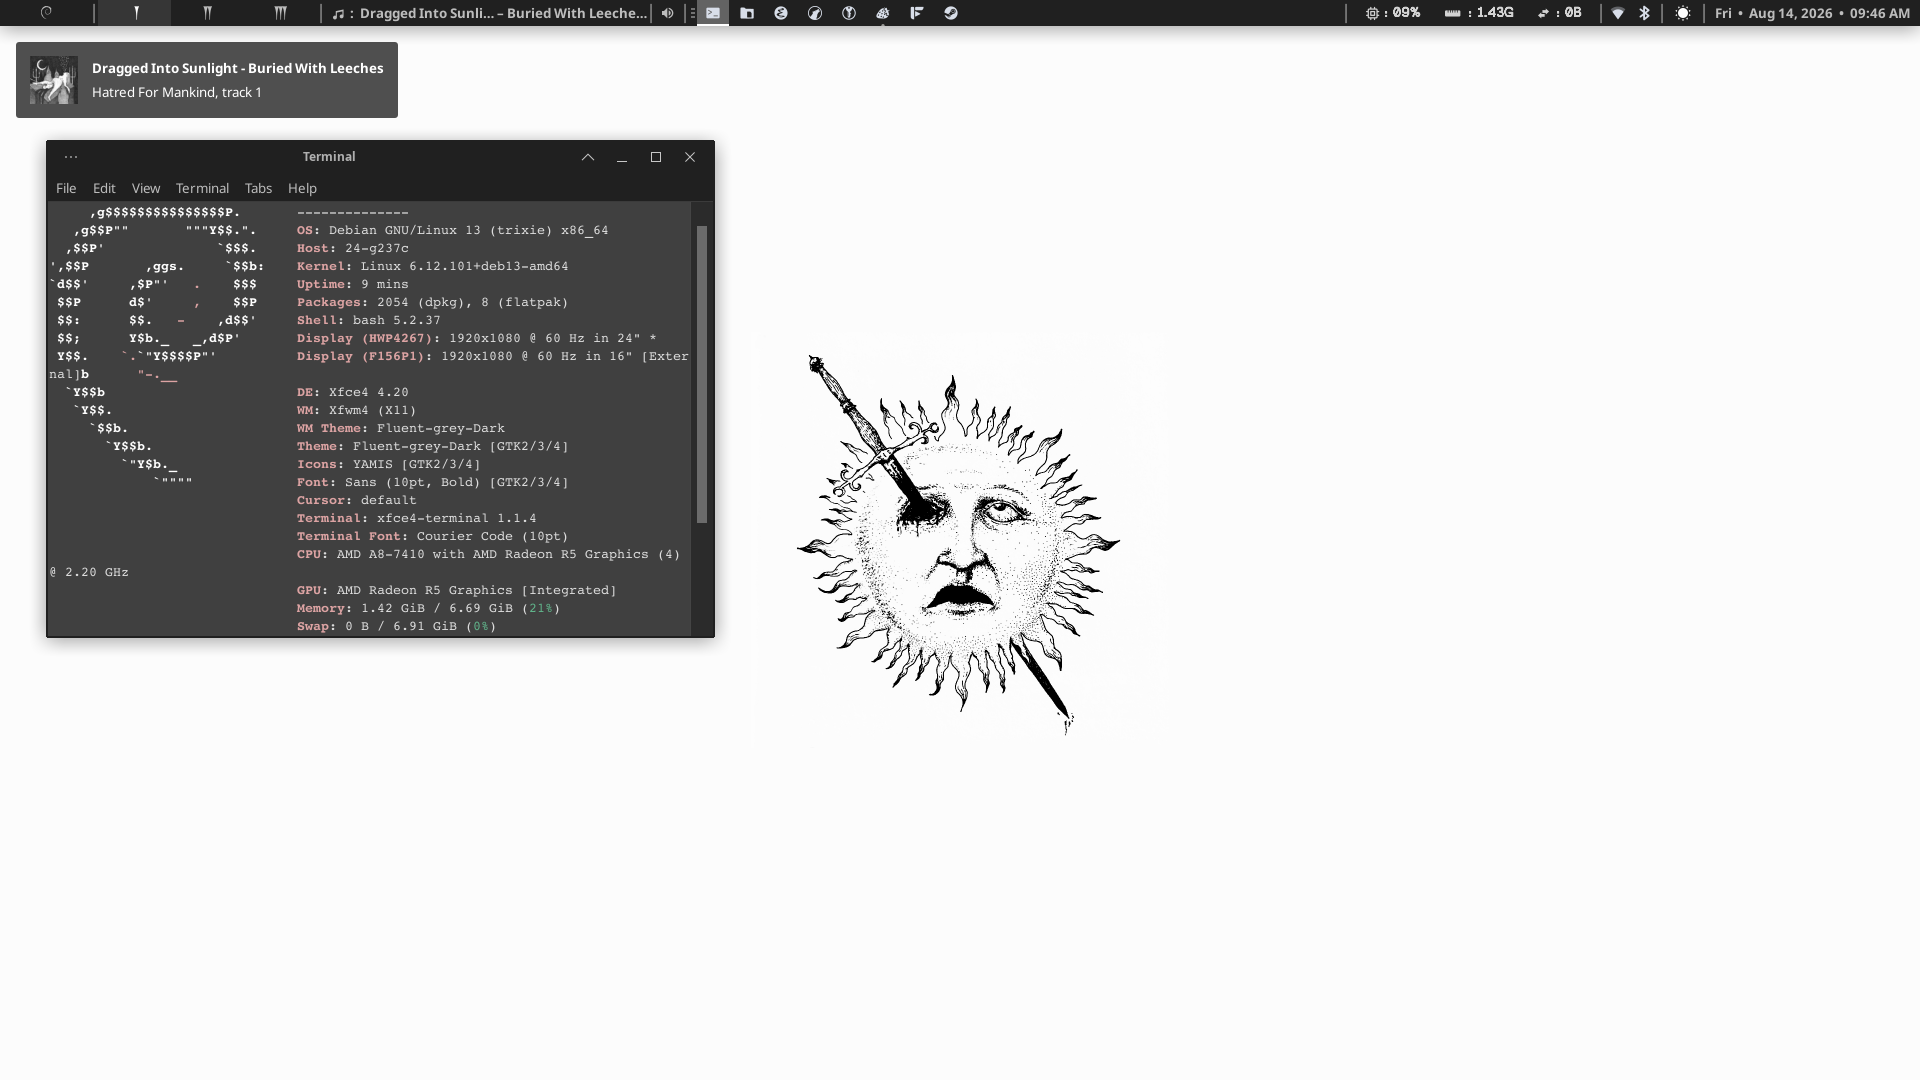Screen dimensions: 1920x1080
Task: Switch to the third workspace
Action: (280, 13)
